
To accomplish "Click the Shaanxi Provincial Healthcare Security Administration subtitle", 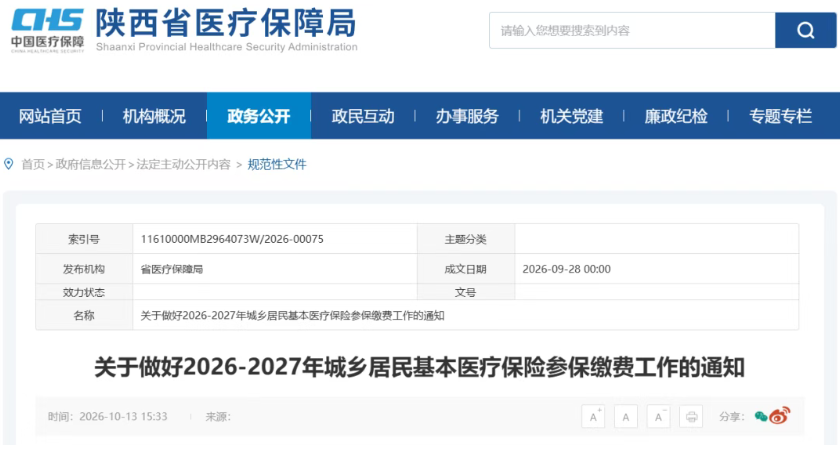I will click(227, 47).
